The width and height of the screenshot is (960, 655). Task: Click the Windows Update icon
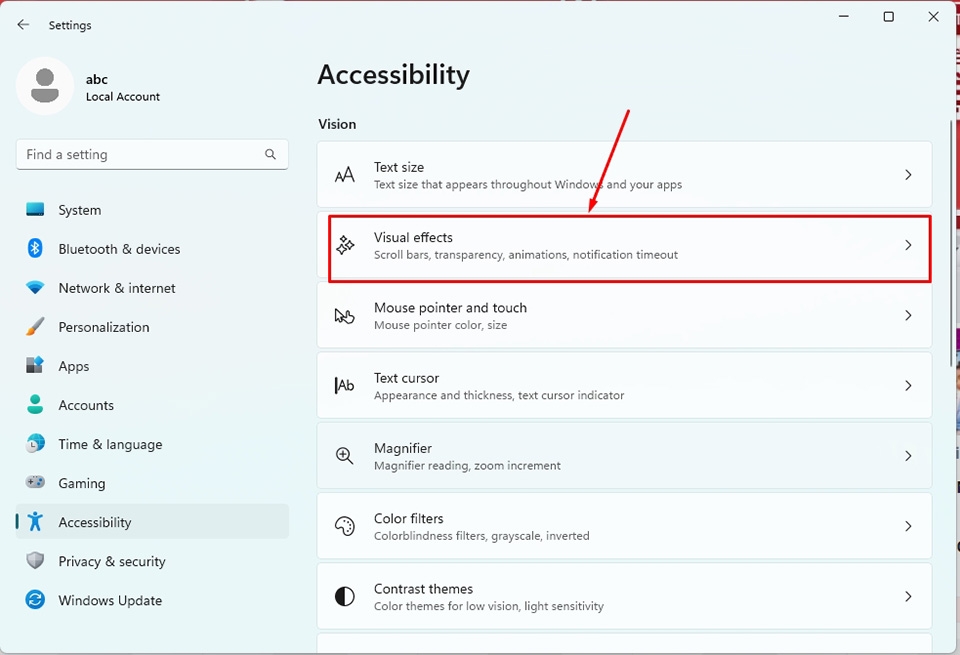pos(35,600)
